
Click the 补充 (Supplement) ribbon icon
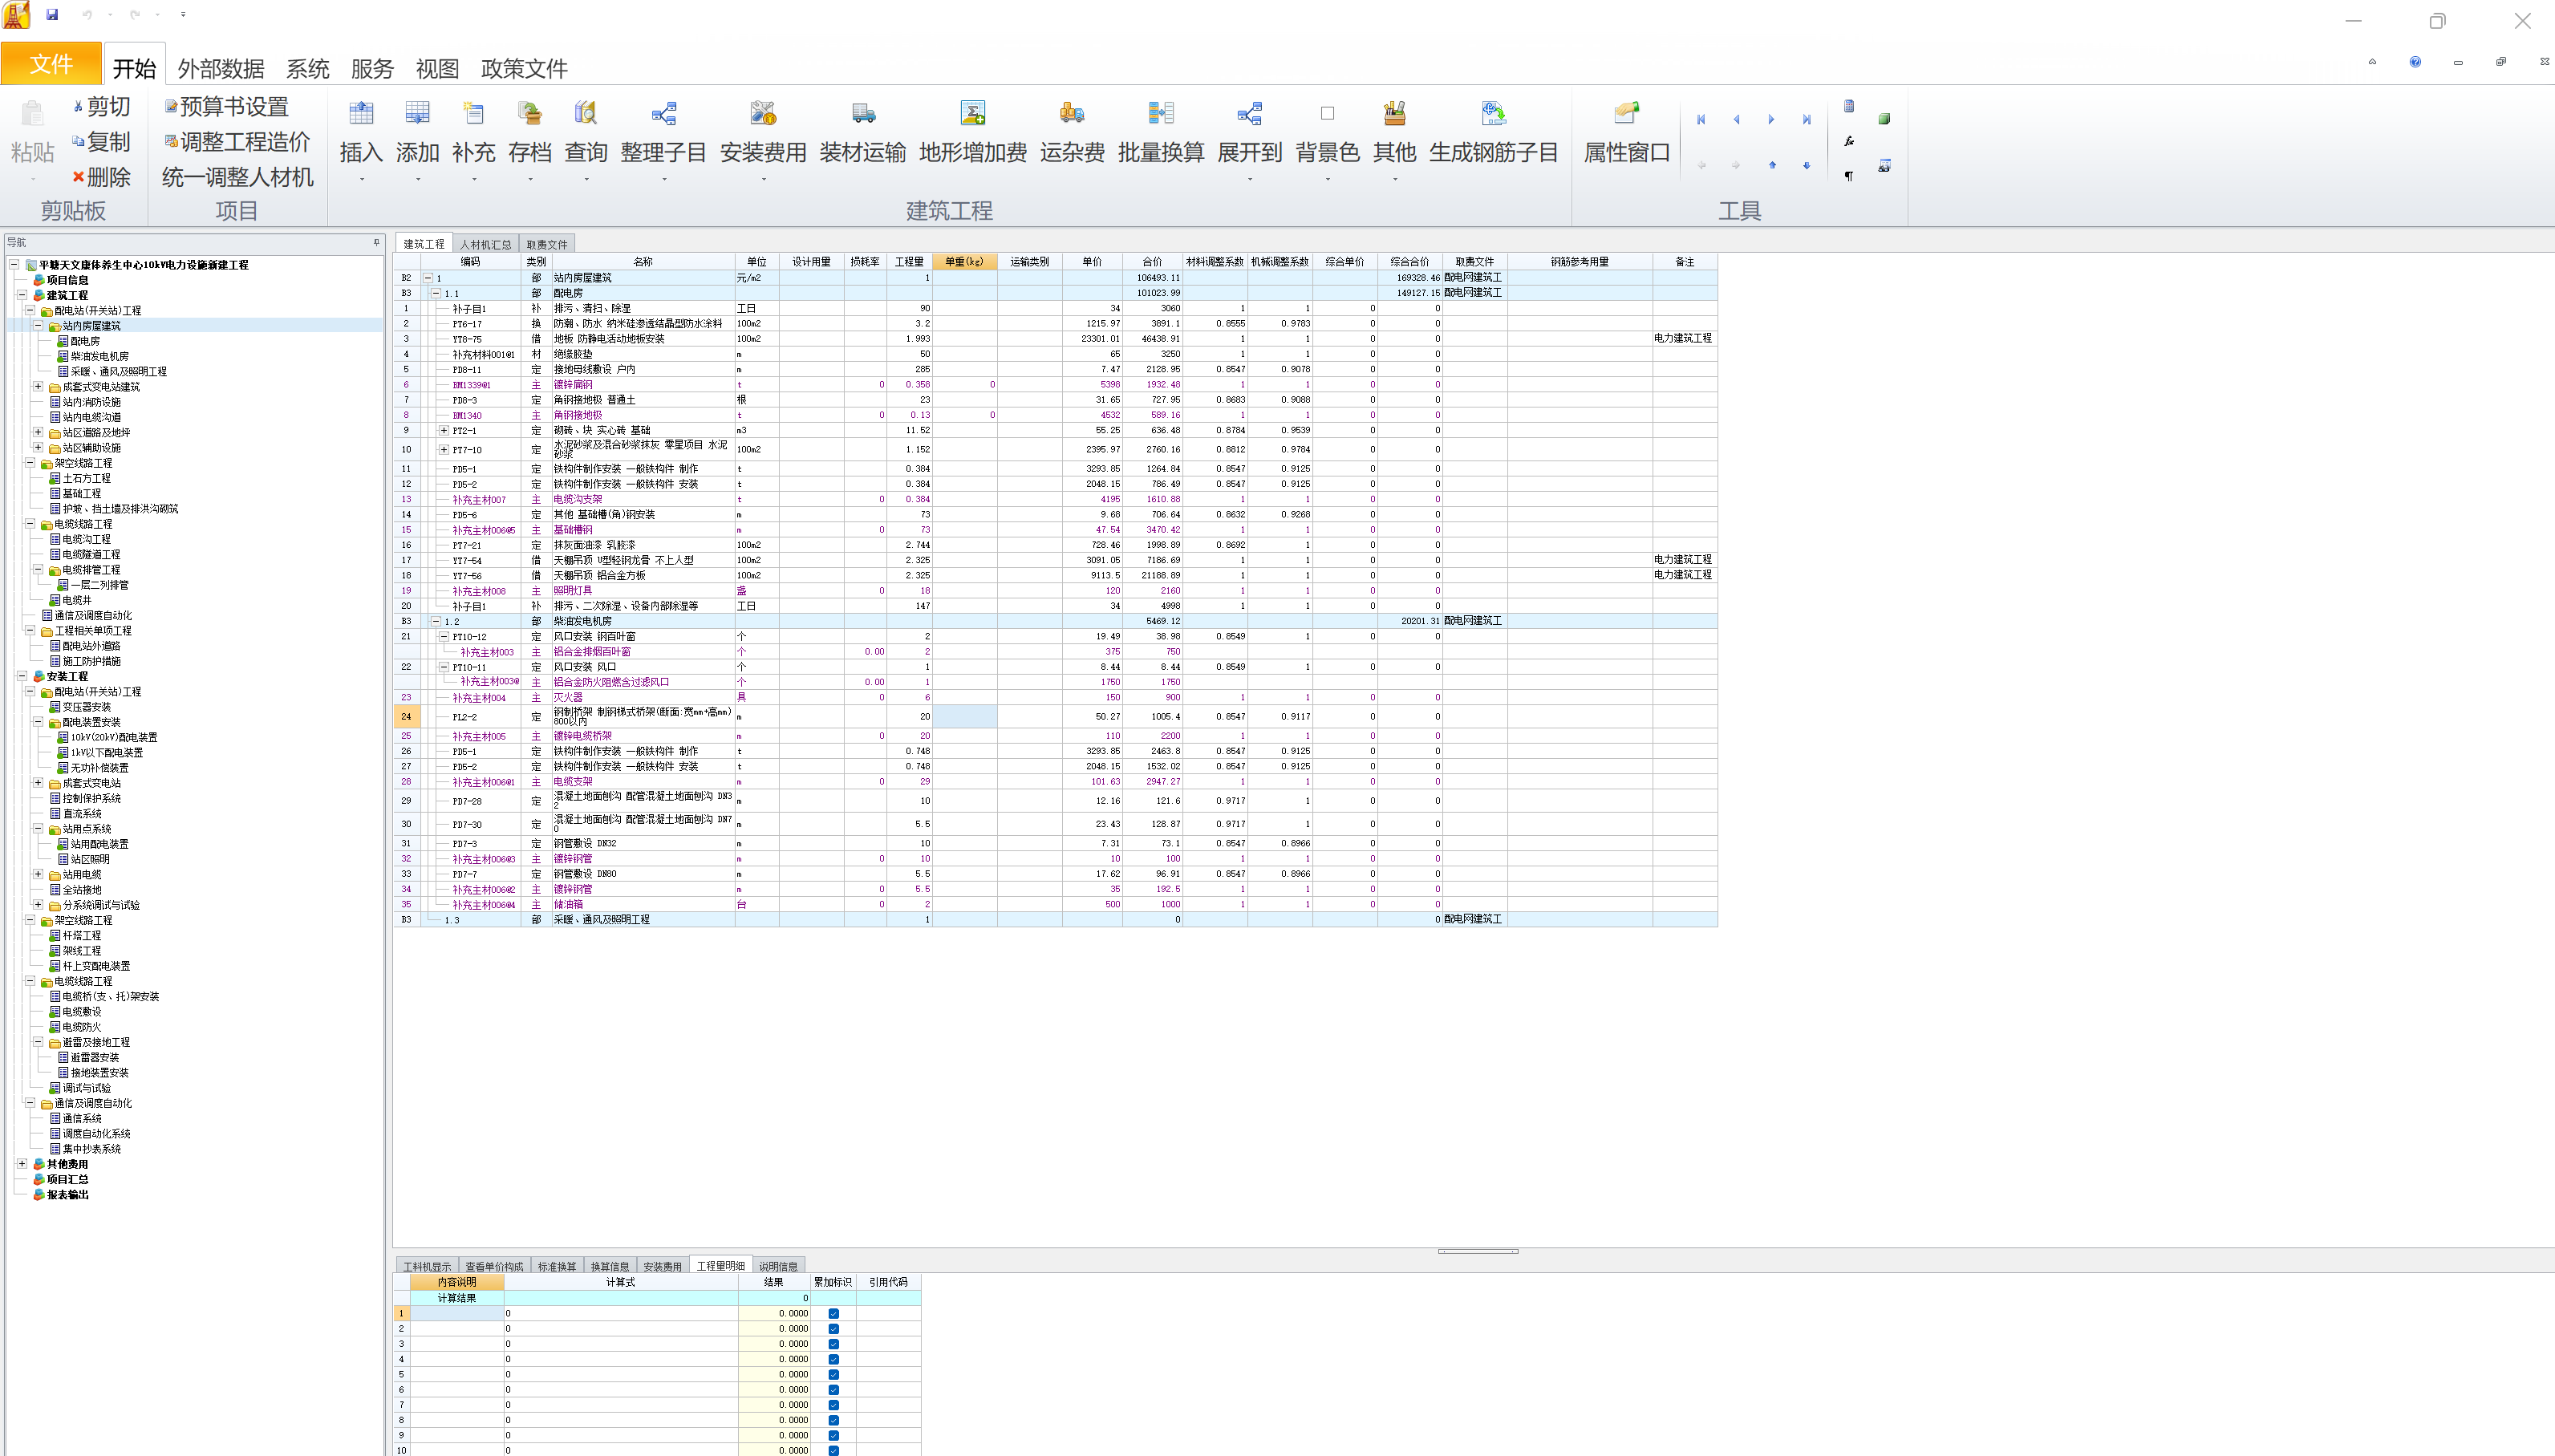(x=473, y=114)
